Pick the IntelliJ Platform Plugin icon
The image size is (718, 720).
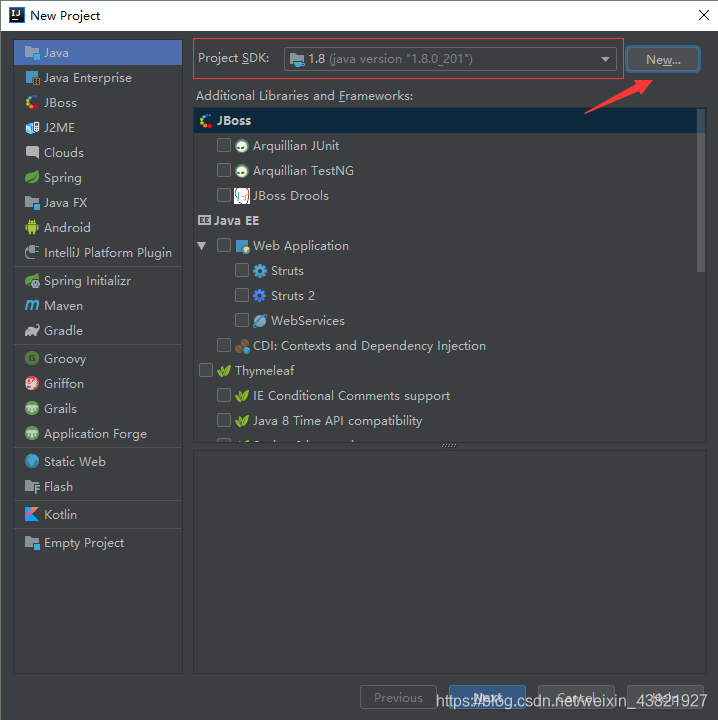pos(32,253)
